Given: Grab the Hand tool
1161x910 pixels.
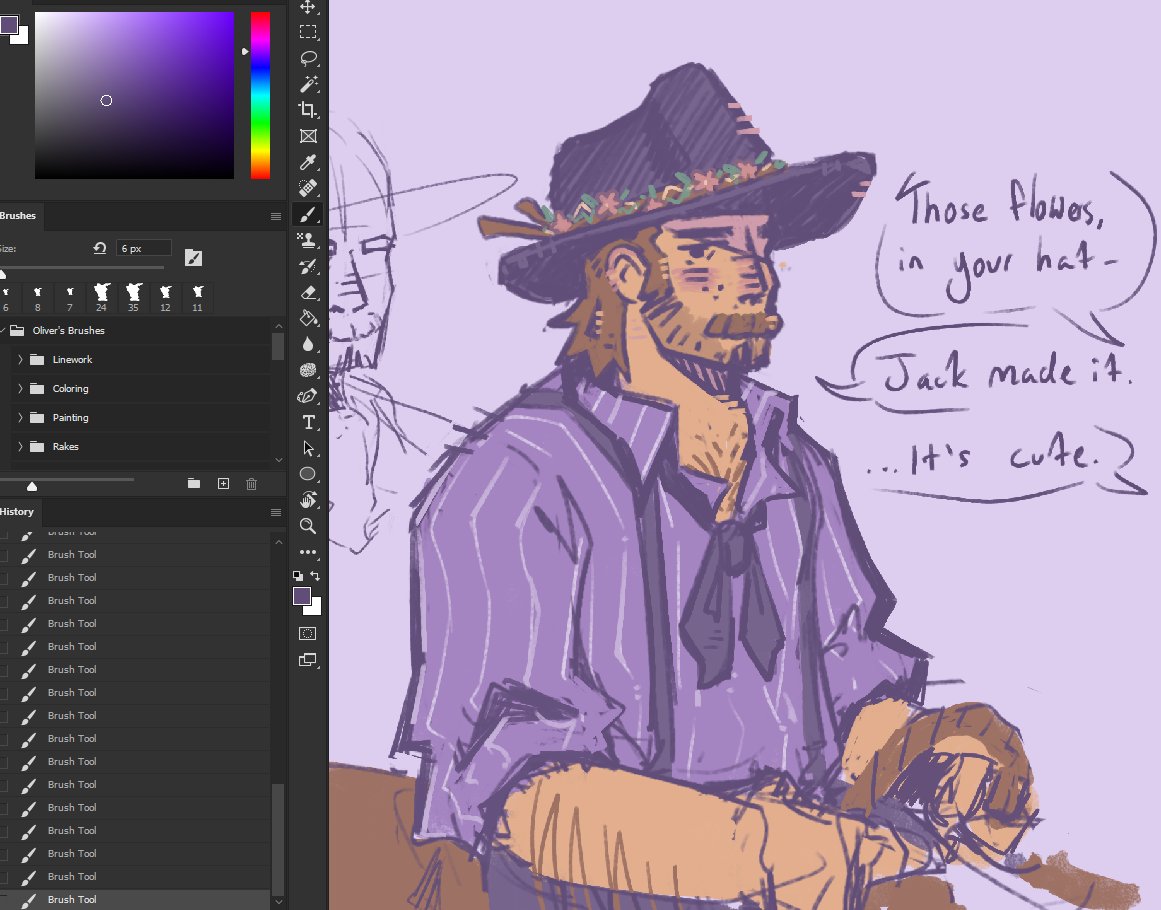Looking at the screenshot, I should coord(309,500).
